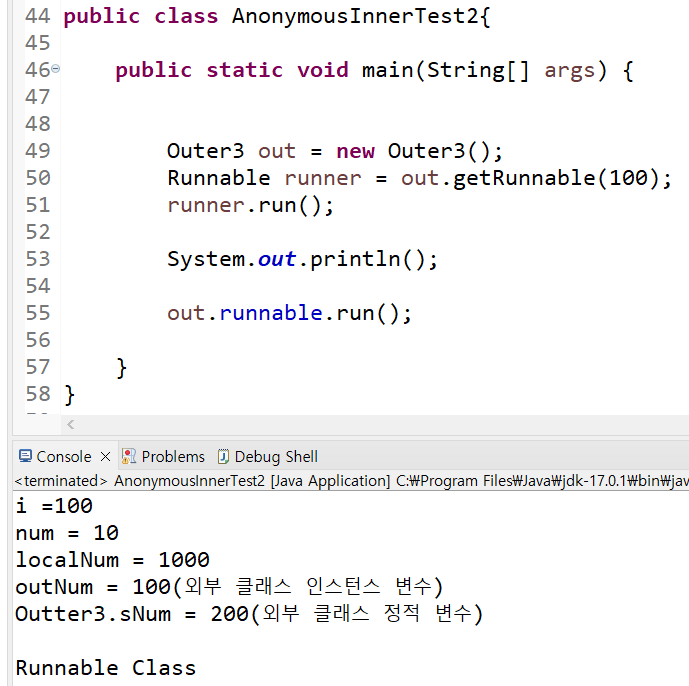Click the Problems tab warning icon
This screenshot has height=686, width=689.
pyautogui.click(x=129, y=457)
